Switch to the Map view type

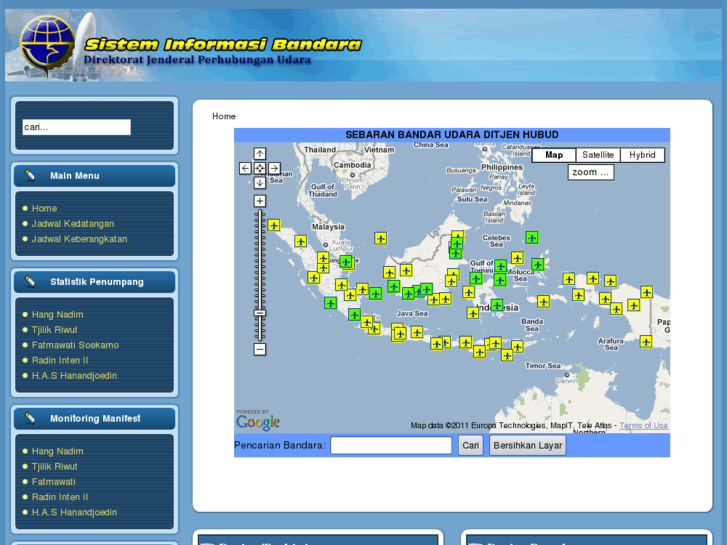click(x=554, y=155)
